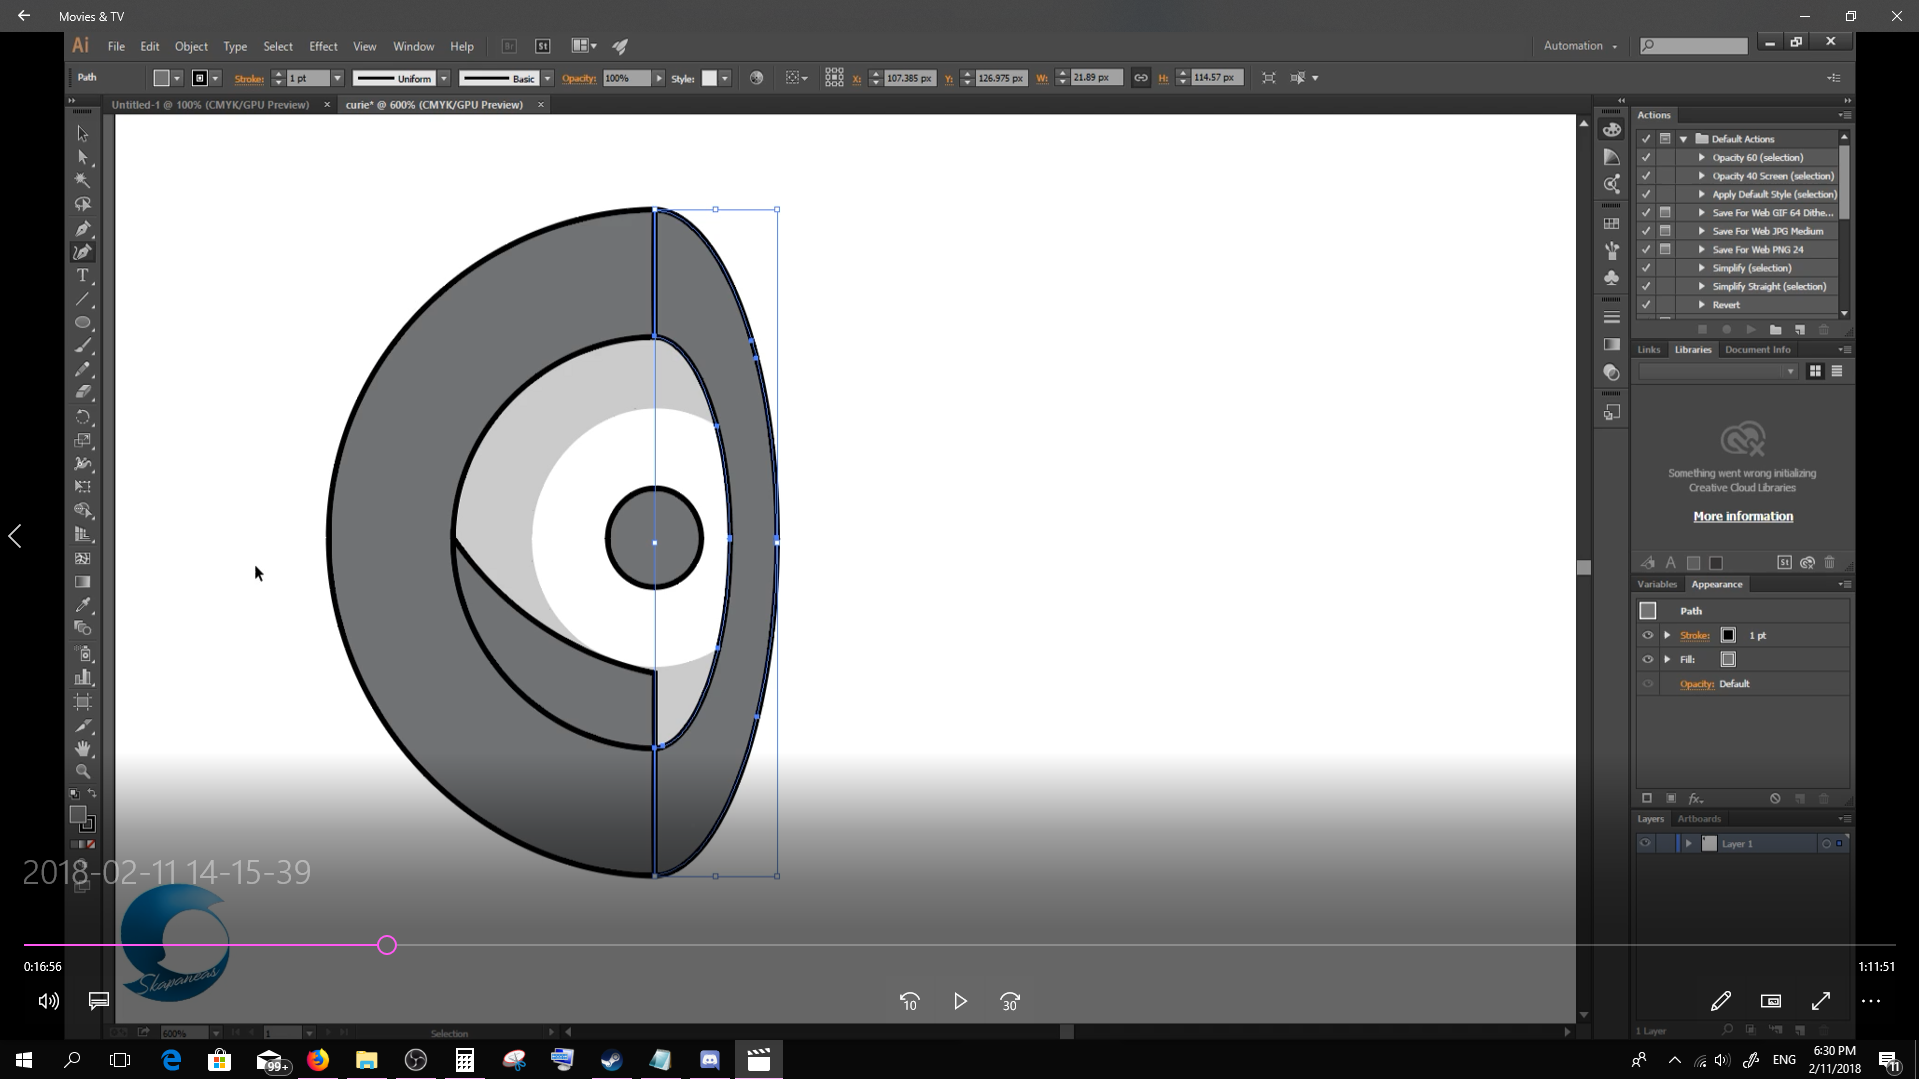
Task: Click the Constrain Width and Height link
Action: click(x=1141, y=78)
